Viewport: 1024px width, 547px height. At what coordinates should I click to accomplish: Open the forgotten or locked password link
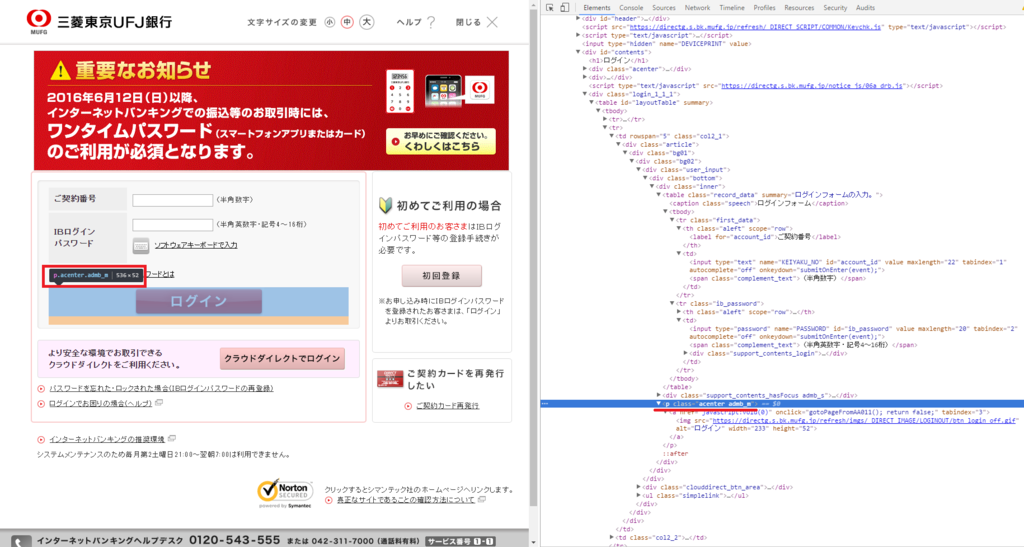[x=161, y=388]
